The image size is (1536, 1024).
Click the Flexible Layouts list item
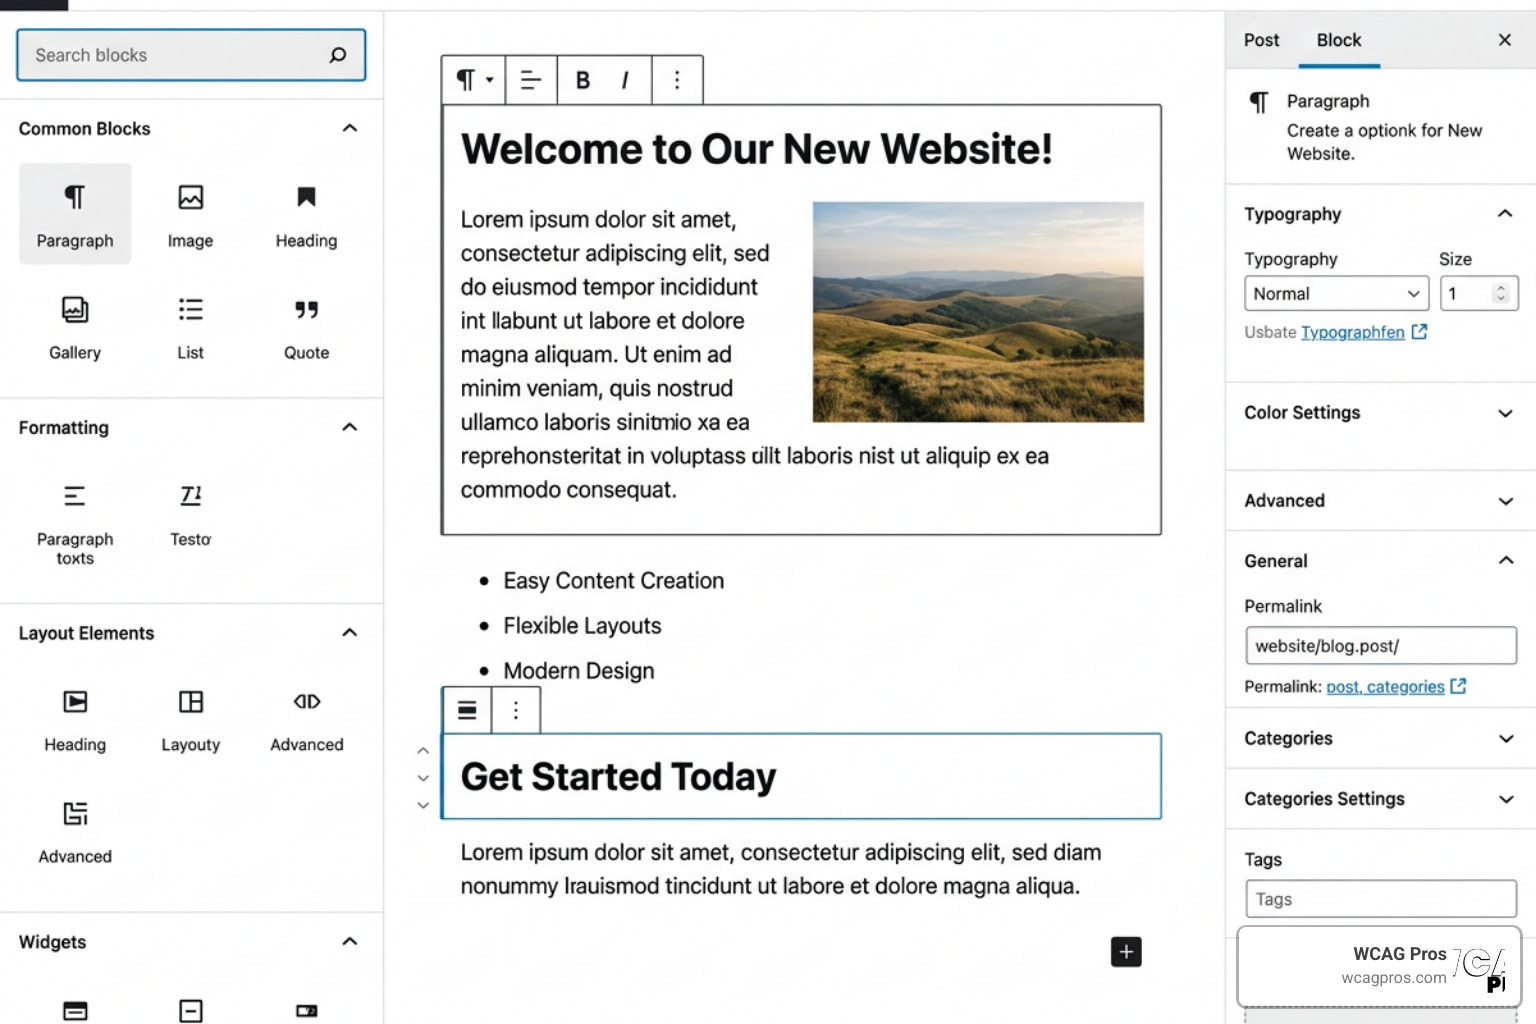(582, 626)
